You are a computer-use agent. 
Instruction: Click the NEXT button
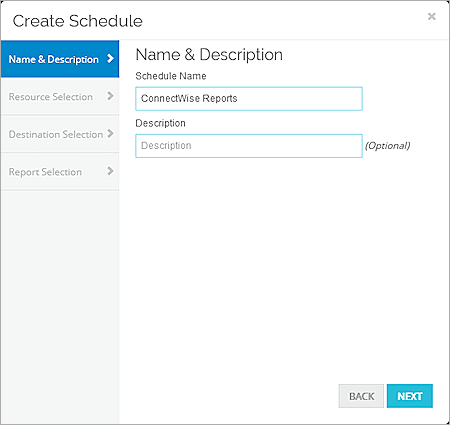410,396
